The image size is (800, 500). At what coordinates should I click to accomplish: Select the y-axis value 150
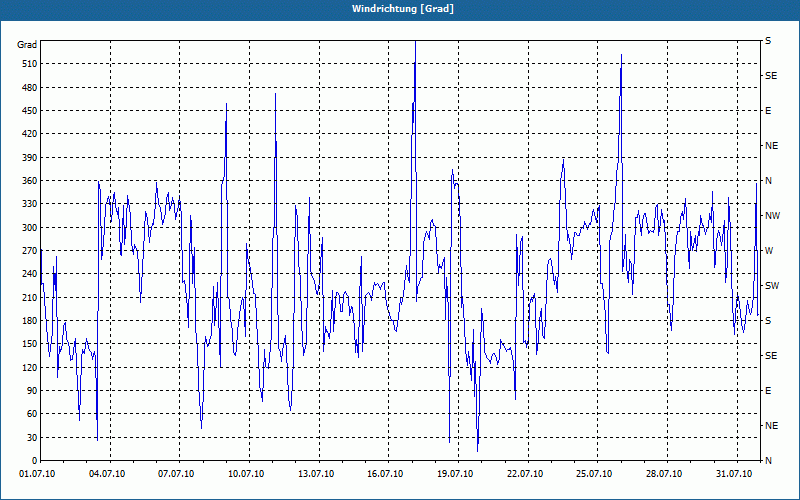[31, 344]
